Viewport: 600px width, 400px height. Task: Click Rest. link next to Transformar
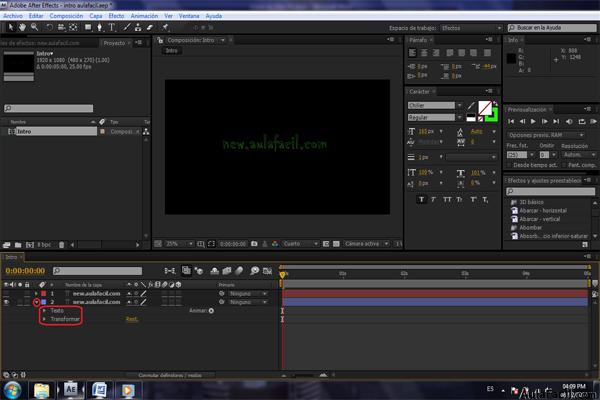coord(132,319)
